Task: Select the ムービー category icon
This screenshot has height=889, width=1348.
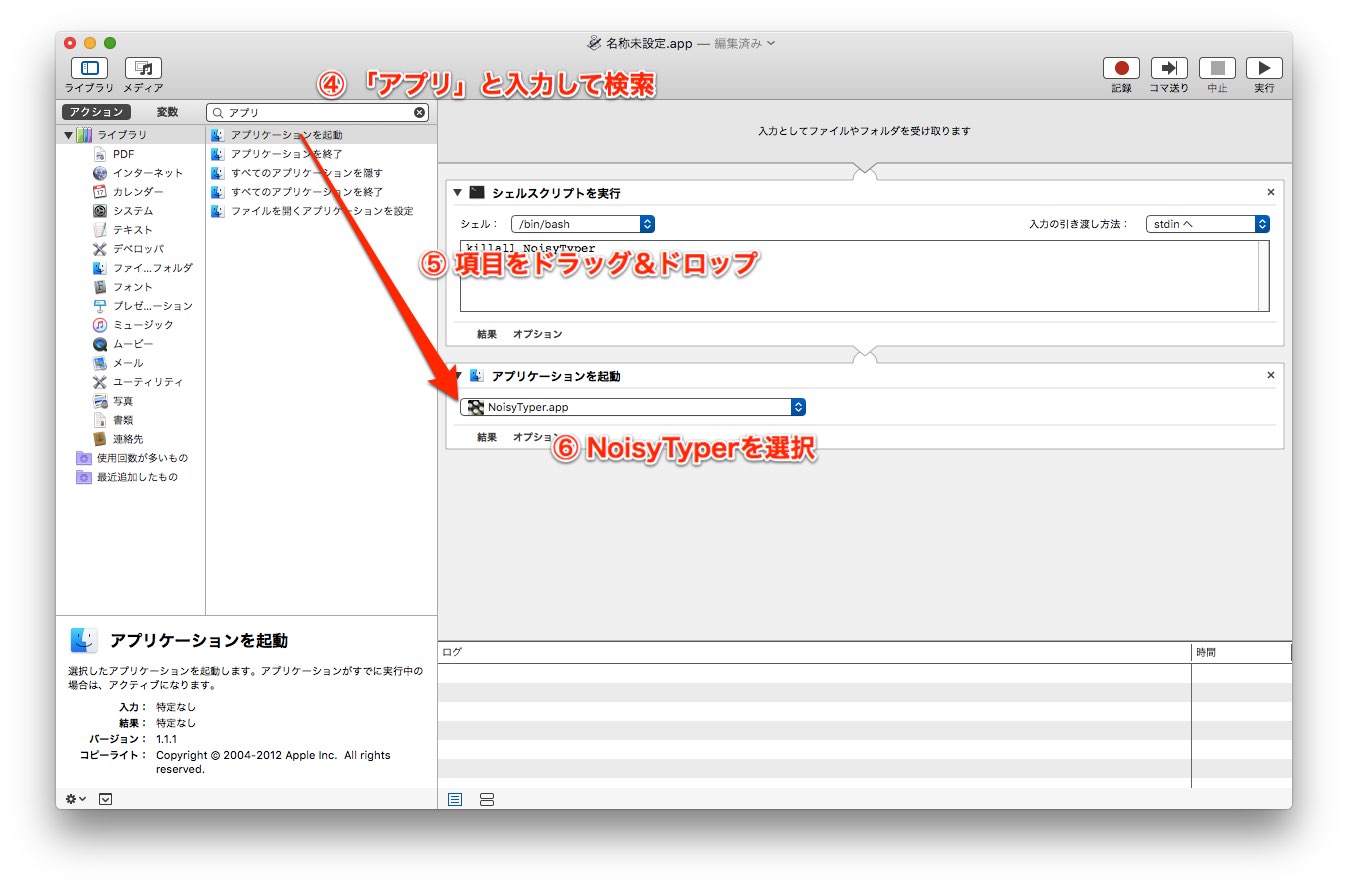Action: click(100, 344)
